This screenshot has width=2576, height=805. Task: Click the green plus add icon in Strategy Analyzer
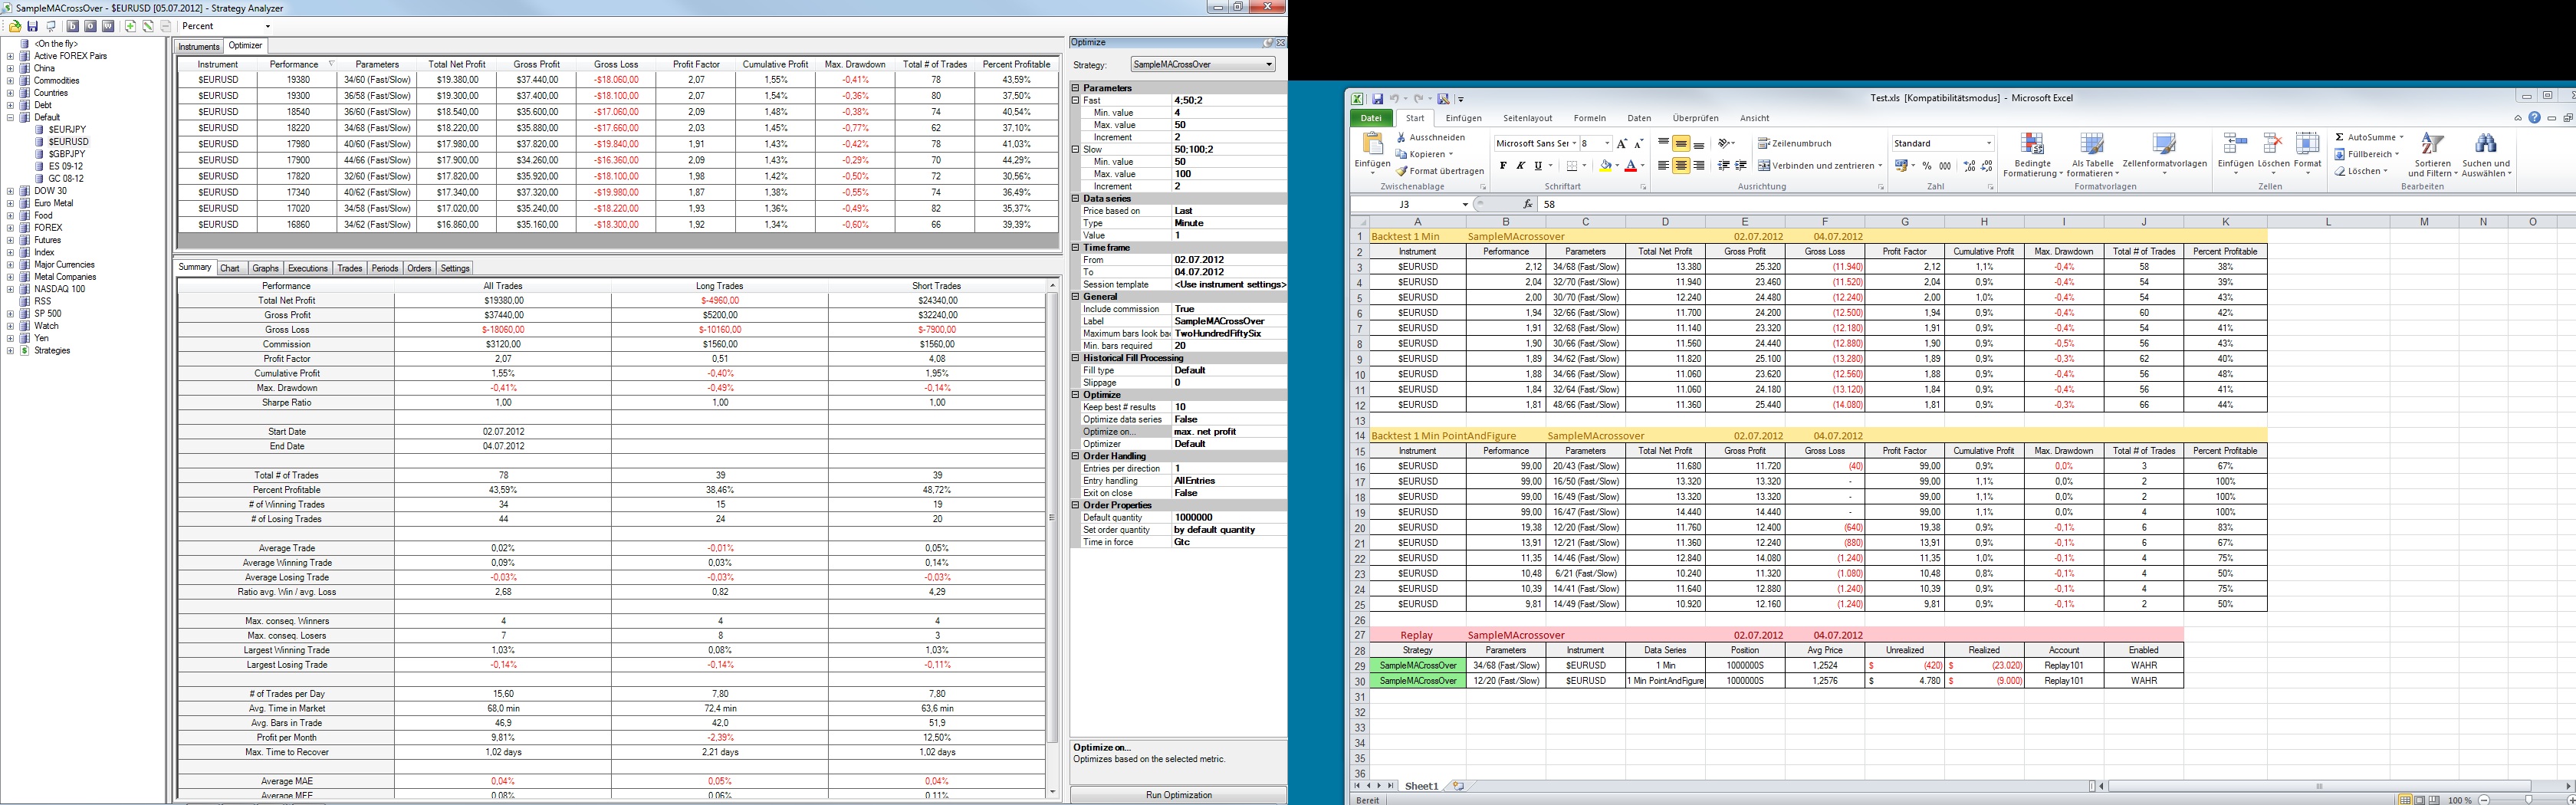tap(130, 26)
